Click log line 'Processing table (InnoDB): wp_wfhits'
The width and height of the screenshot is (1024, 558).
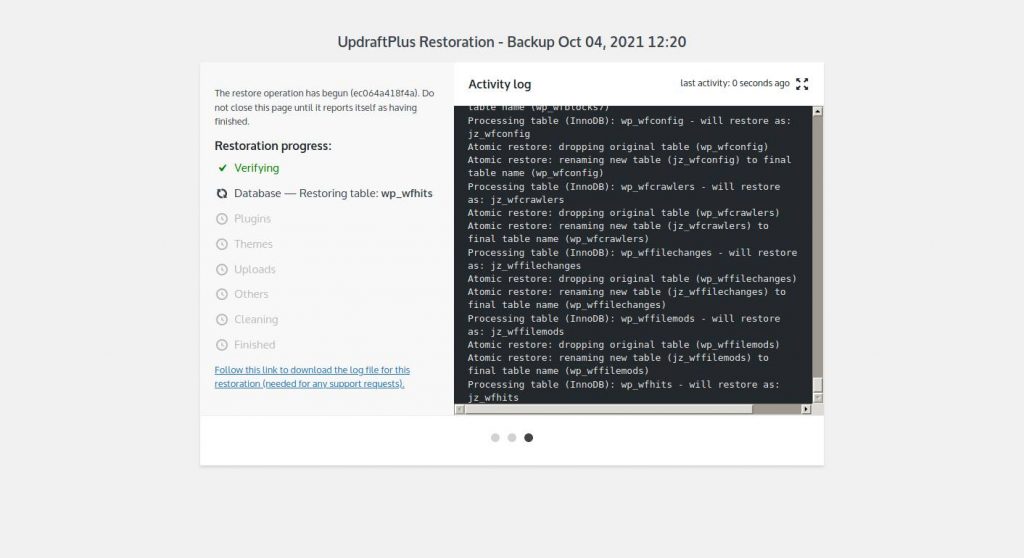pos(624,391)
